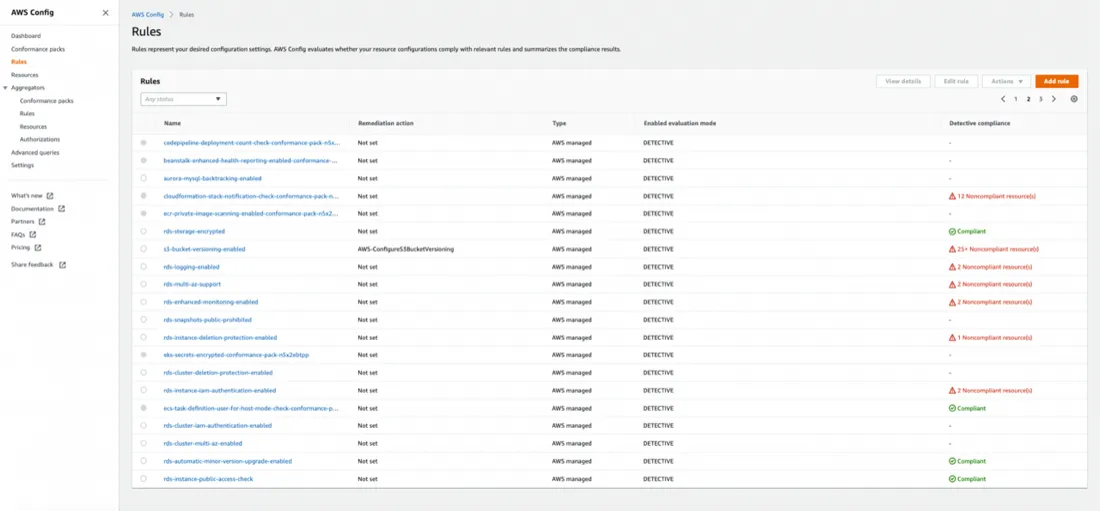
Task: Open Rules under Aggregators
Action: [x=27, y=114]
